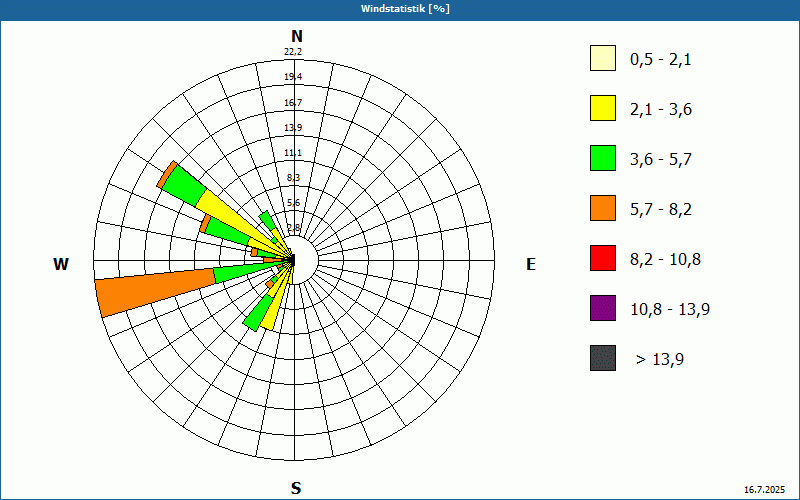800x500 pixels.
Task: Click the 'Windstatistik [%]' title text
Action: [x=405, y=9]
